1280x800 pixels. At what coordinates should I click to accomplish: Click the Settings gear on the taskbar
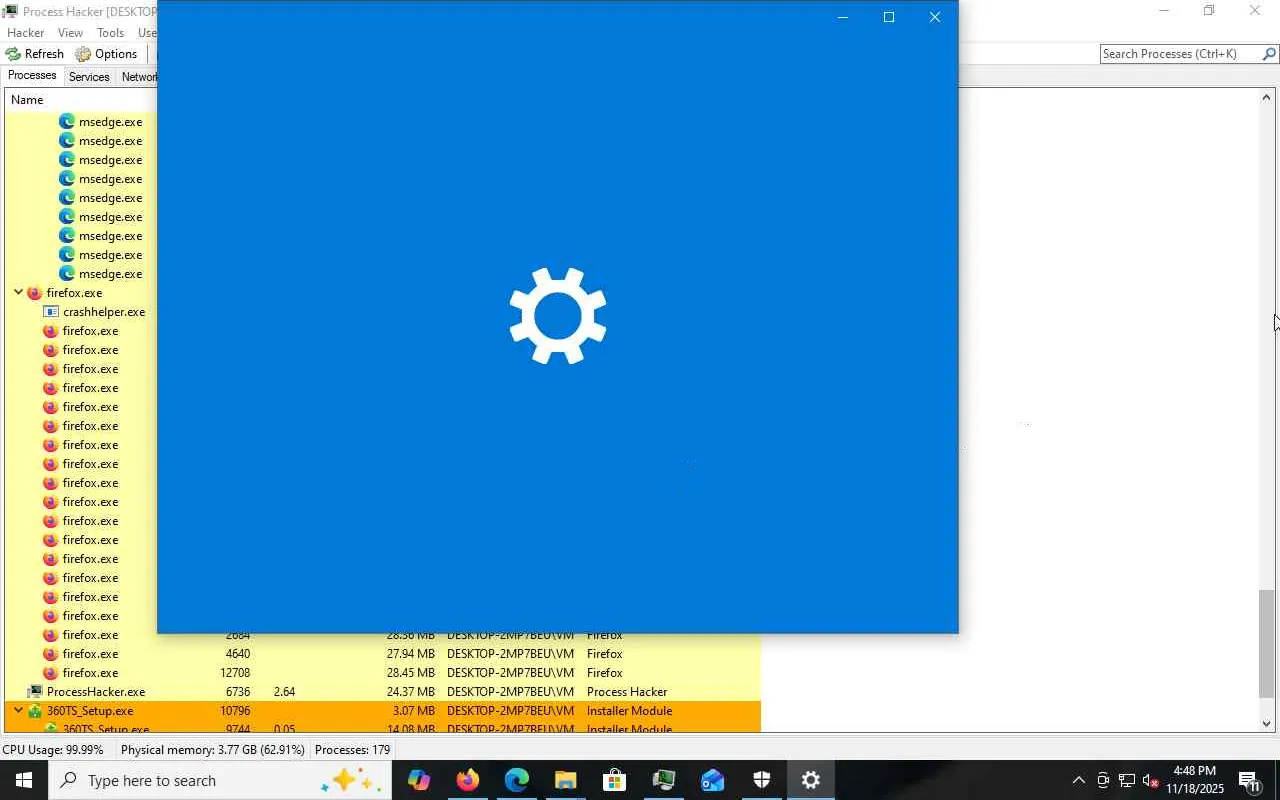(x=811, y=780)
